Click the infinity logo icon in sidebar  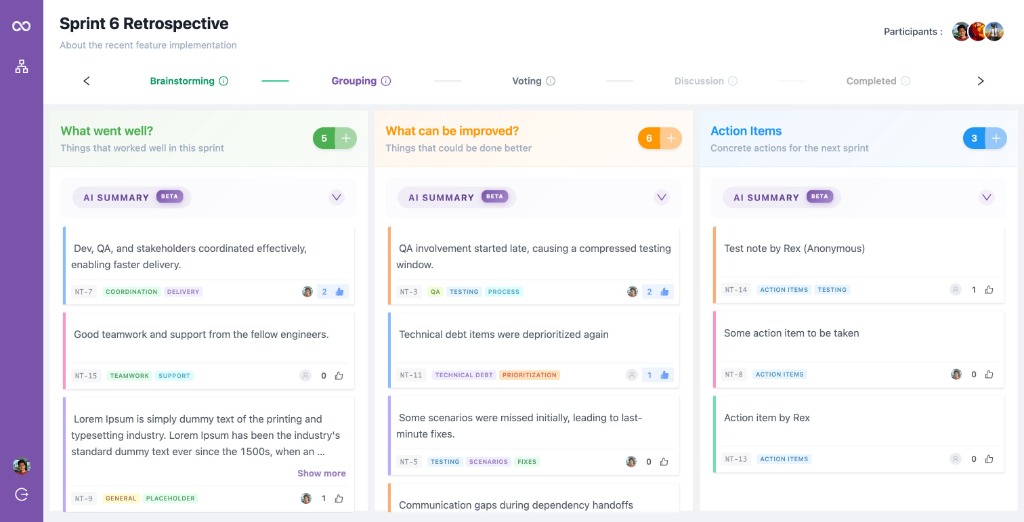pyautogui.click(x=22, y=26)
